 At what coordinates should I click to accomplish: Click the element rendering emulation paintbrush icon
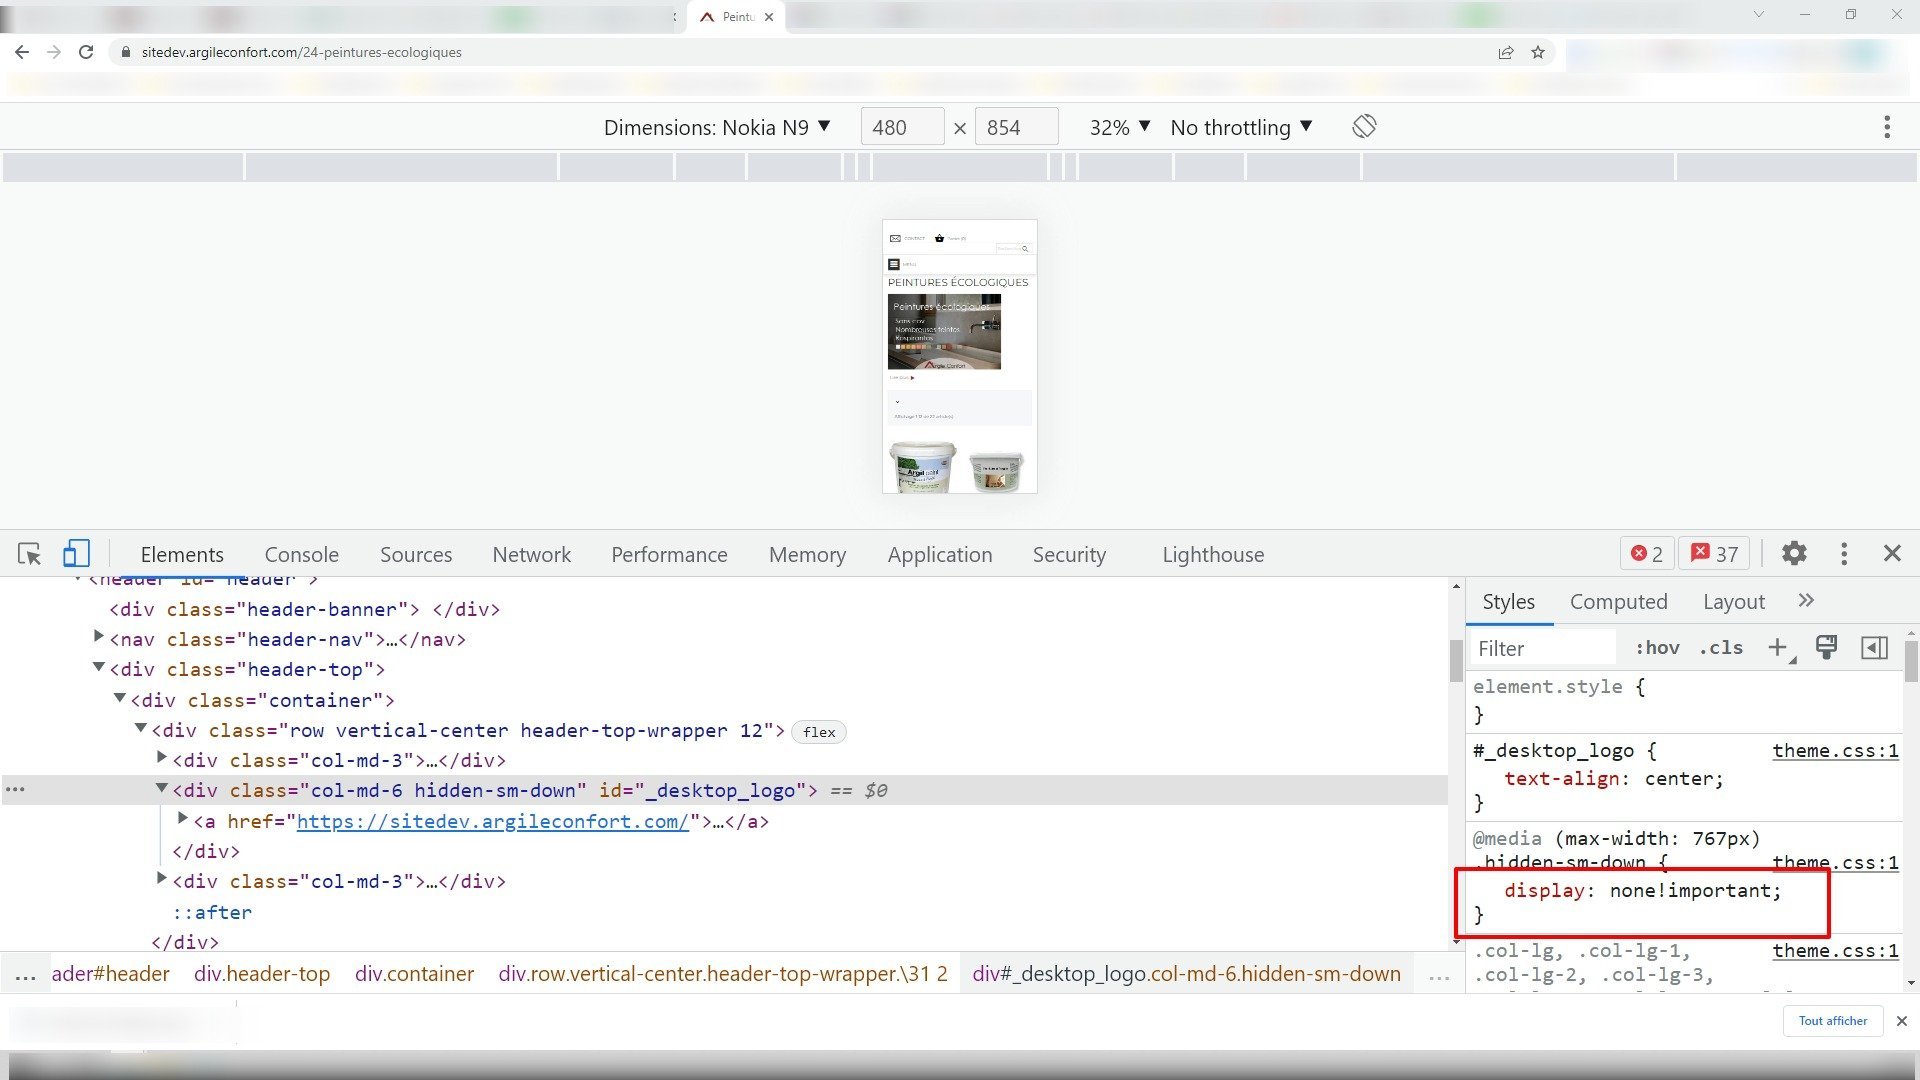click(x=1826, y=648)
